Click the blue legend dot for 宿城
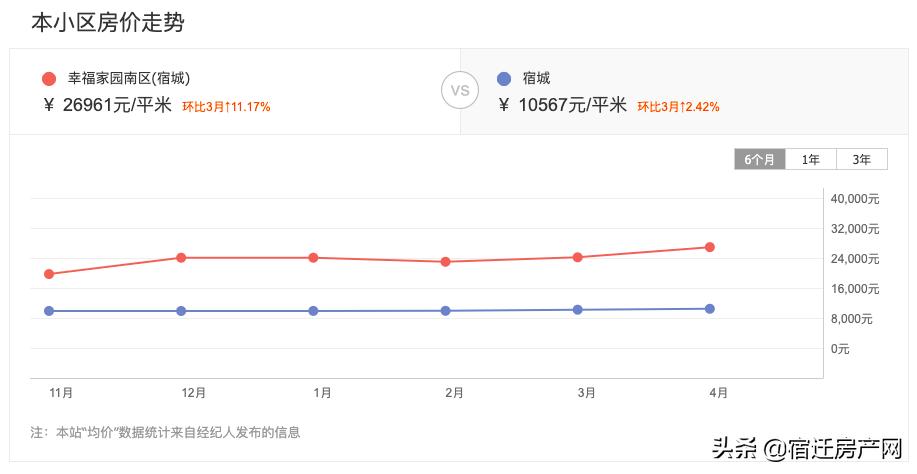This screenshot has height=474, width=917. (503, 79)
